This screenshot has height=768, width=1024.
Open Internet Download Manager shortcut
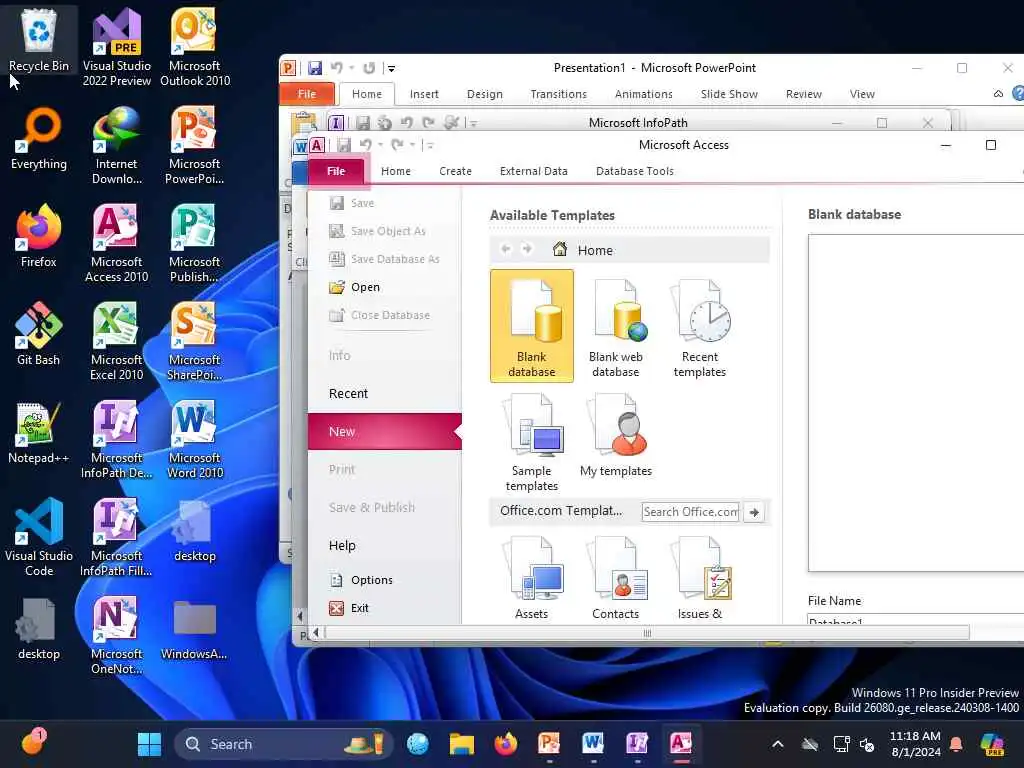(x=116, y=145)
